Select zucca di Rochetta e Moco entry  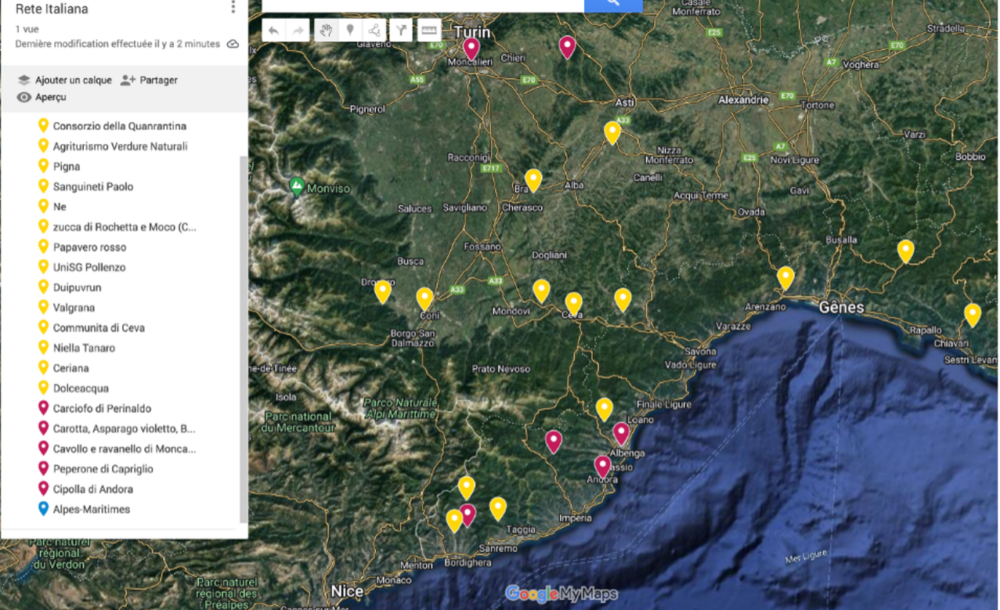coord(124,227)
